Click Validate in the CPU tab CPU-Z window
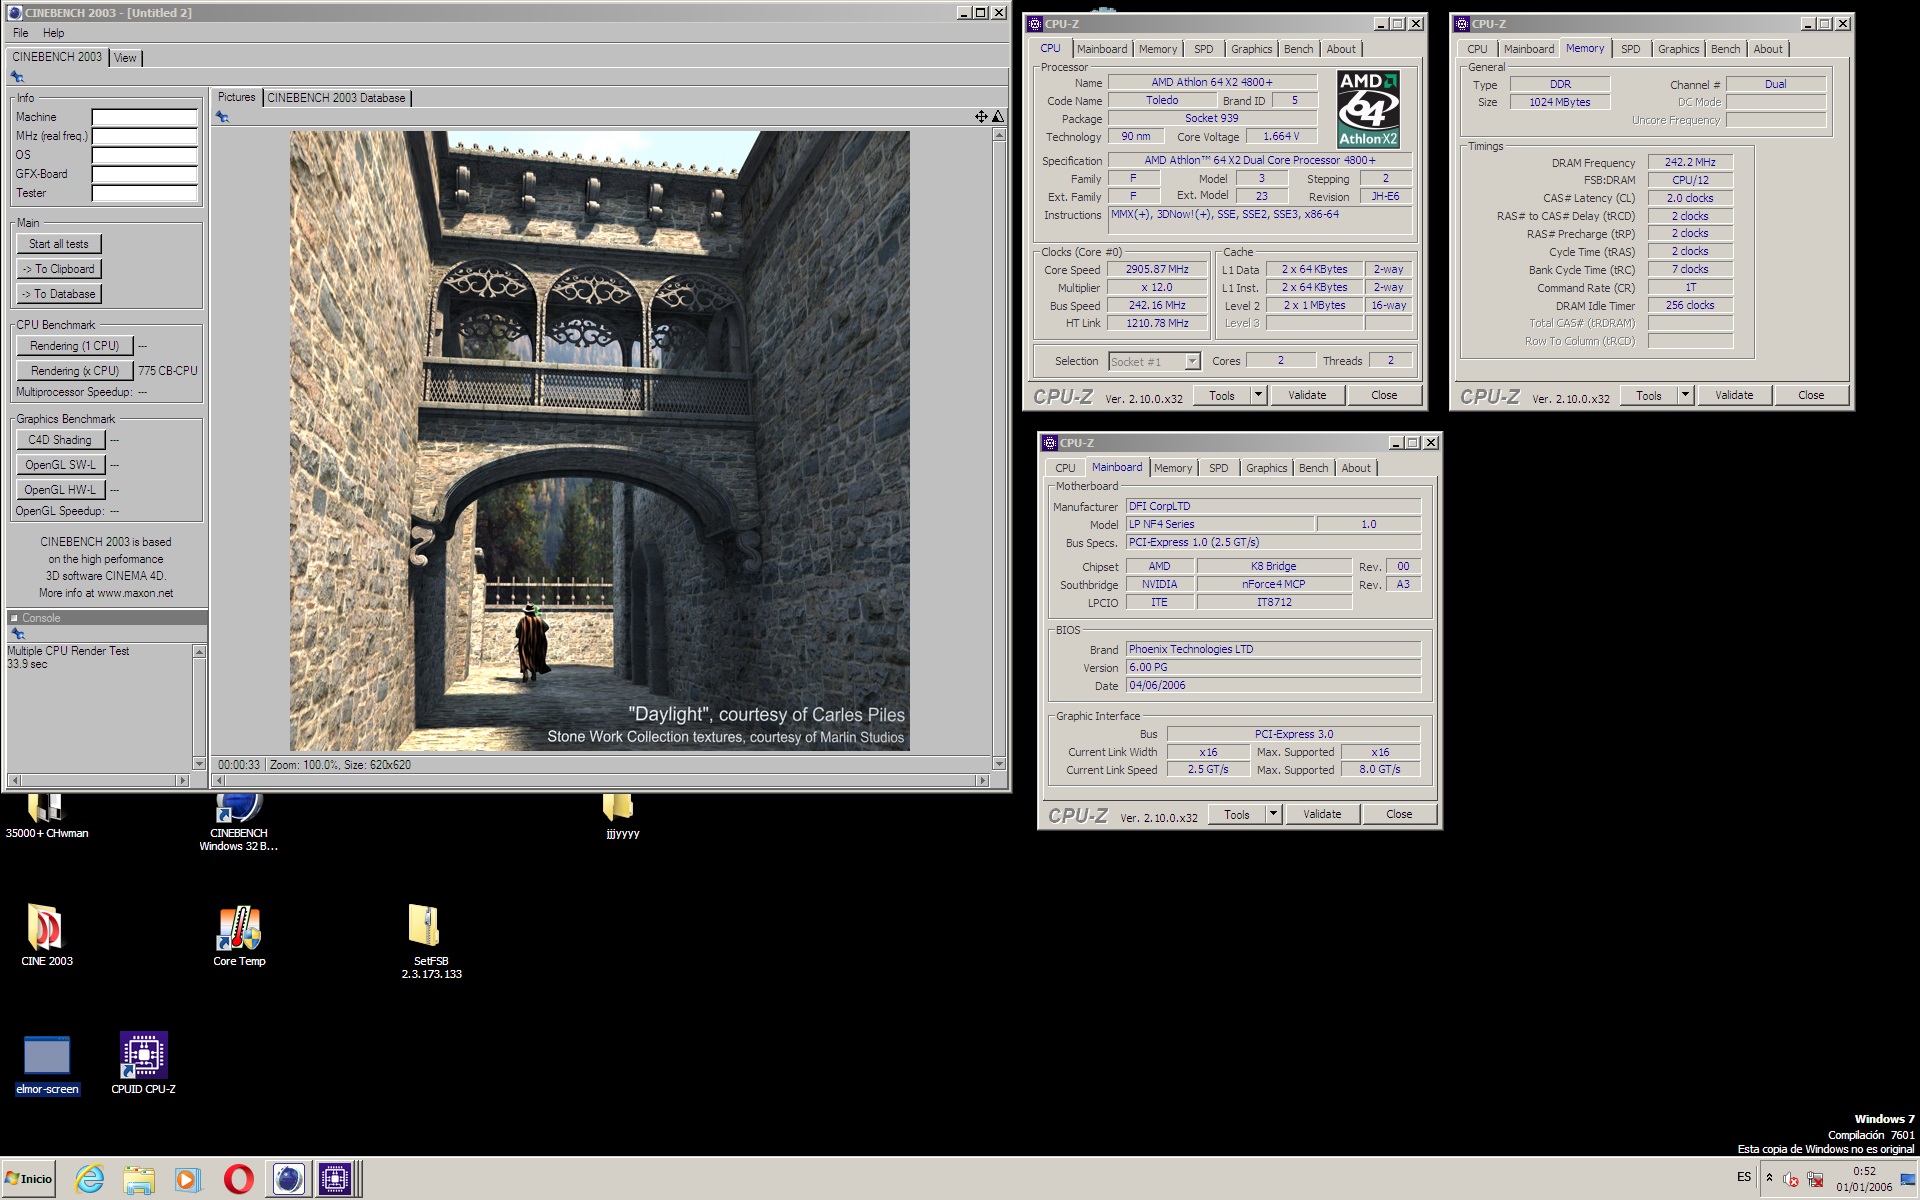 coord(1307,395)
